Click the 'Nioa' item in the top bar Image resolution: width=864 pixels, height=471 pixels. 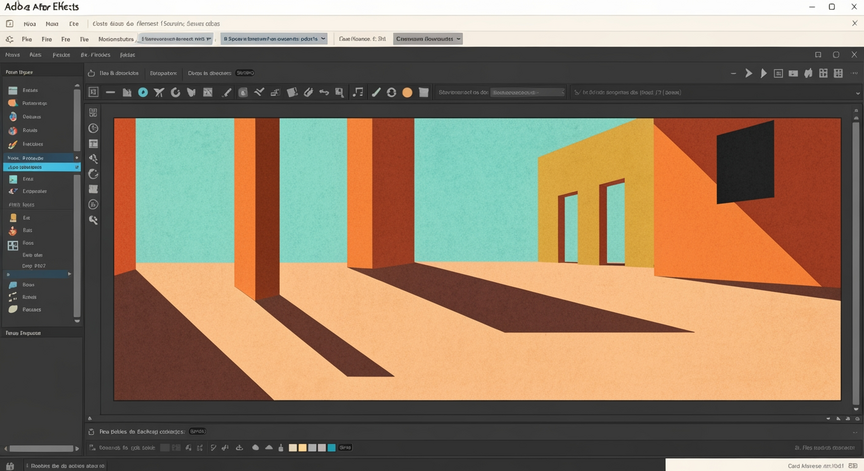click(x=30, y=24)
